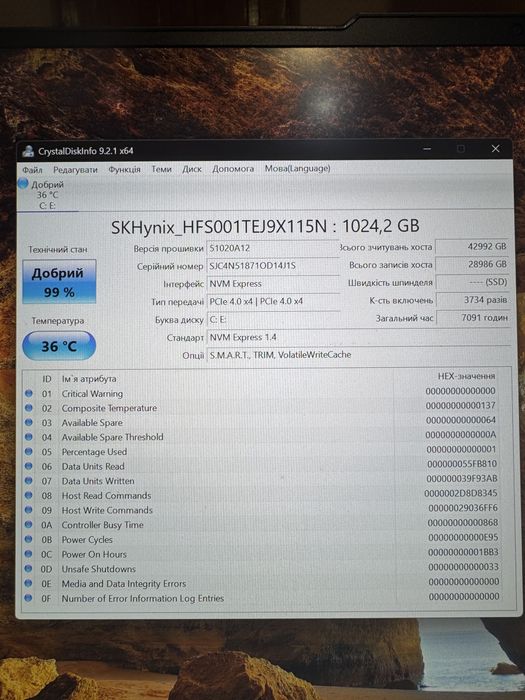The image size is (525, 700).
Task: Click the total host writes value 28986 GB
Action: (x=473, y=264)
